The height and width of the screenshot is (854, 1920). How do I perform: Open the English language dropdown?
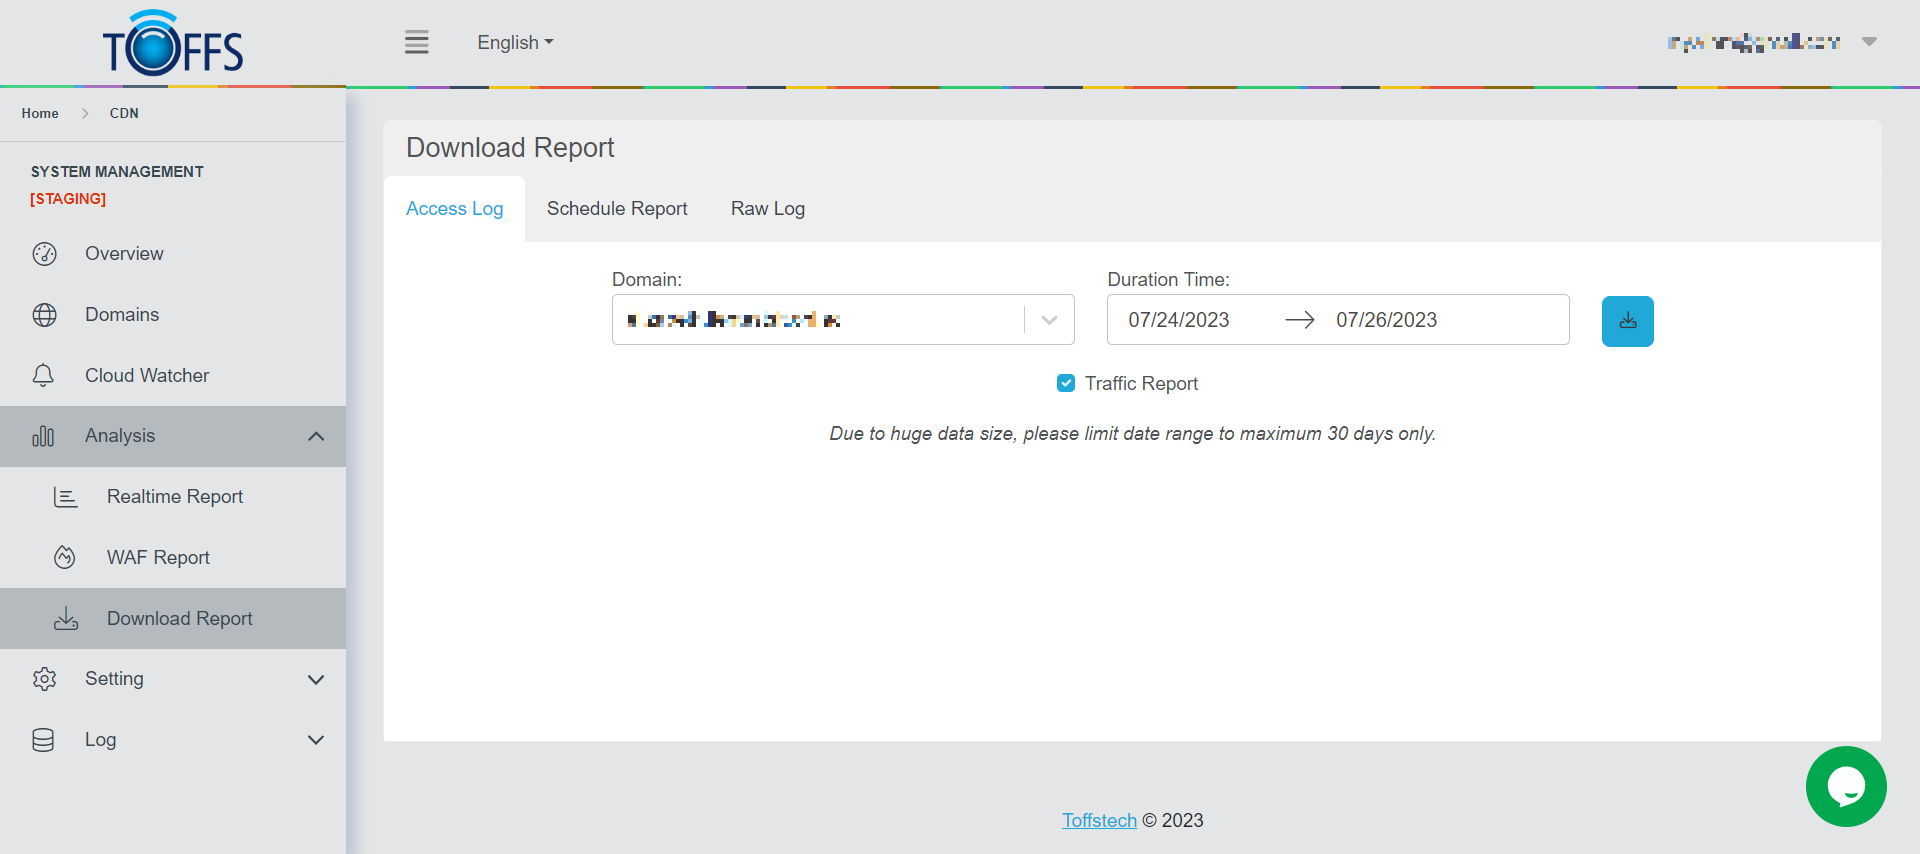[x=515, y=42]
